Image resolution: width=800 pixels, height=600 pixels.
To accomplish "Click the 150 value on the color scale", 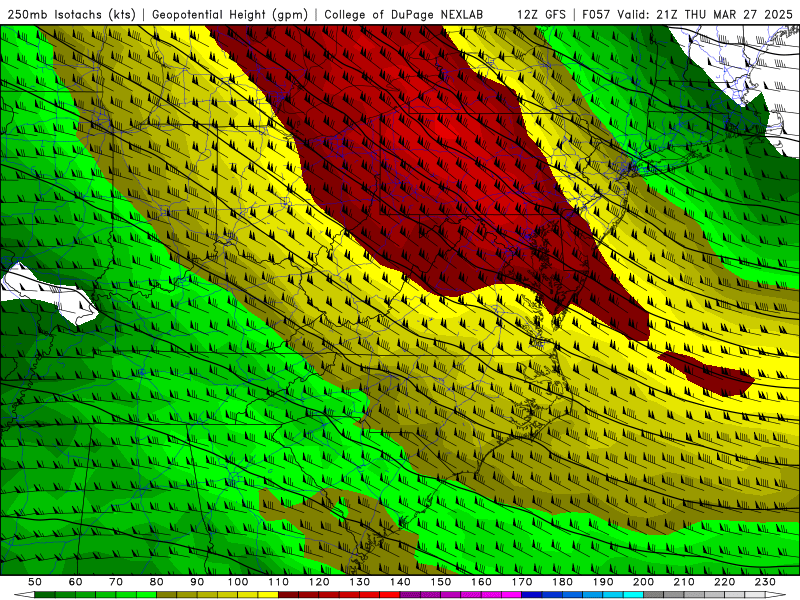I will 441,582.
